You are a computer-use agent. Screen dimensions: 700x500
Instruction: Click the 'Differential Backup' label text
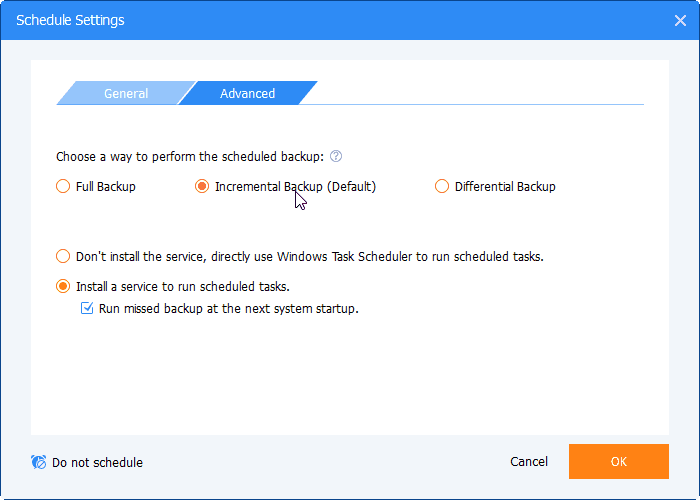505,186
